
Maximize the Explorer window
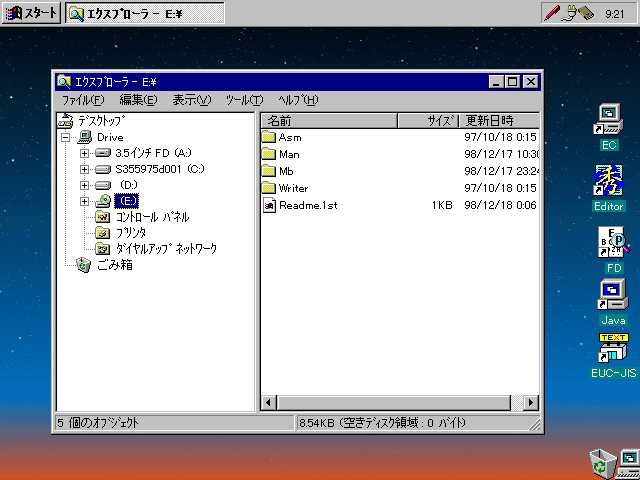[513, 82]
